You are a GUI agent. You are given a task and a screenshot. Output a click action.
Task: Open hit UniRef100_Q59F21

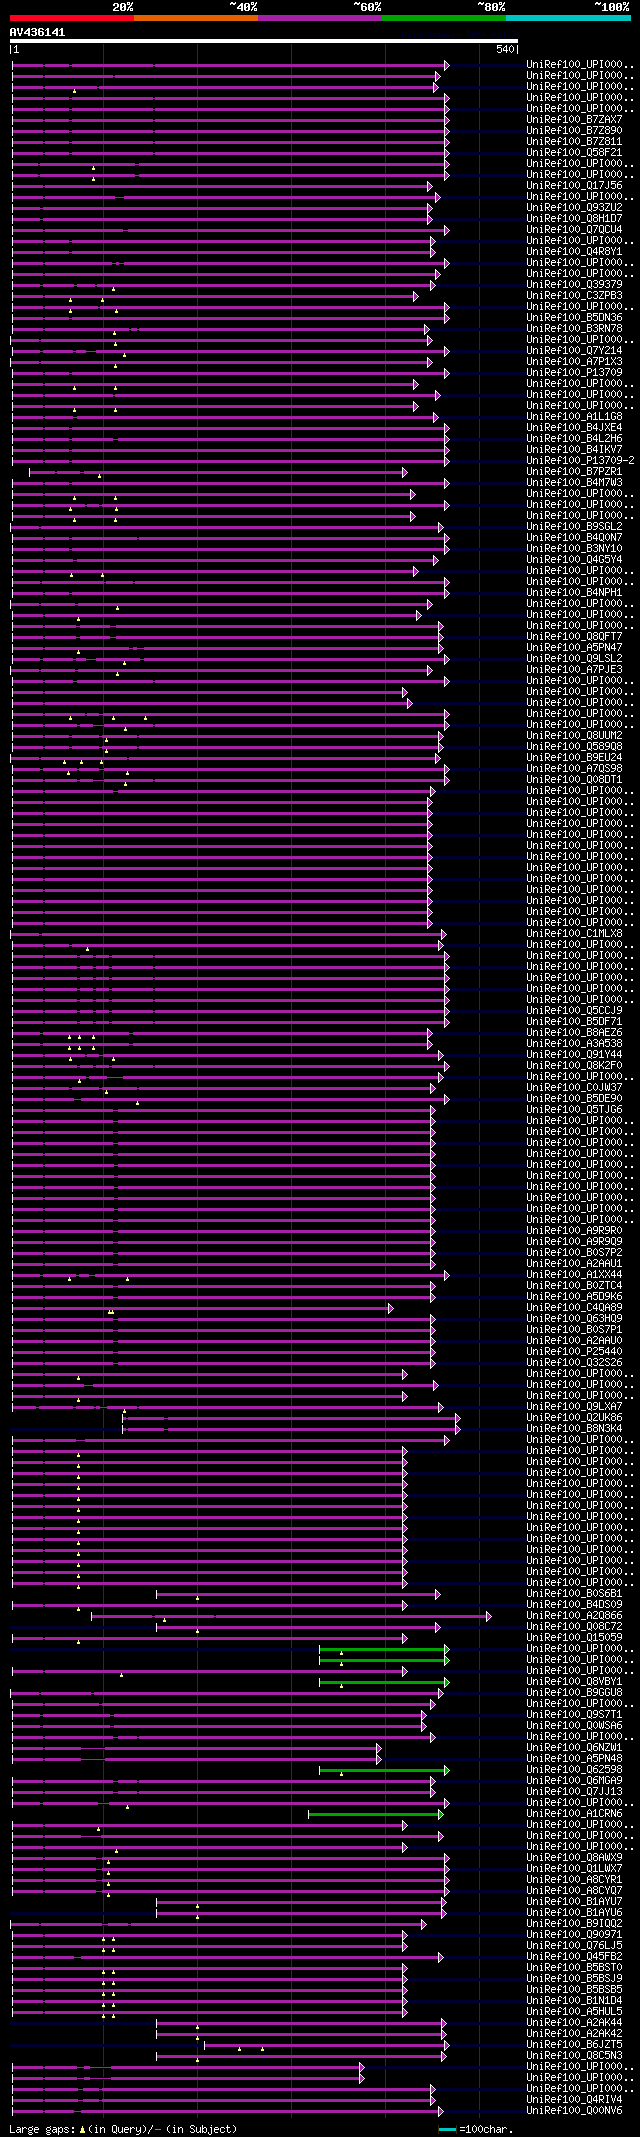click(574, 153)
